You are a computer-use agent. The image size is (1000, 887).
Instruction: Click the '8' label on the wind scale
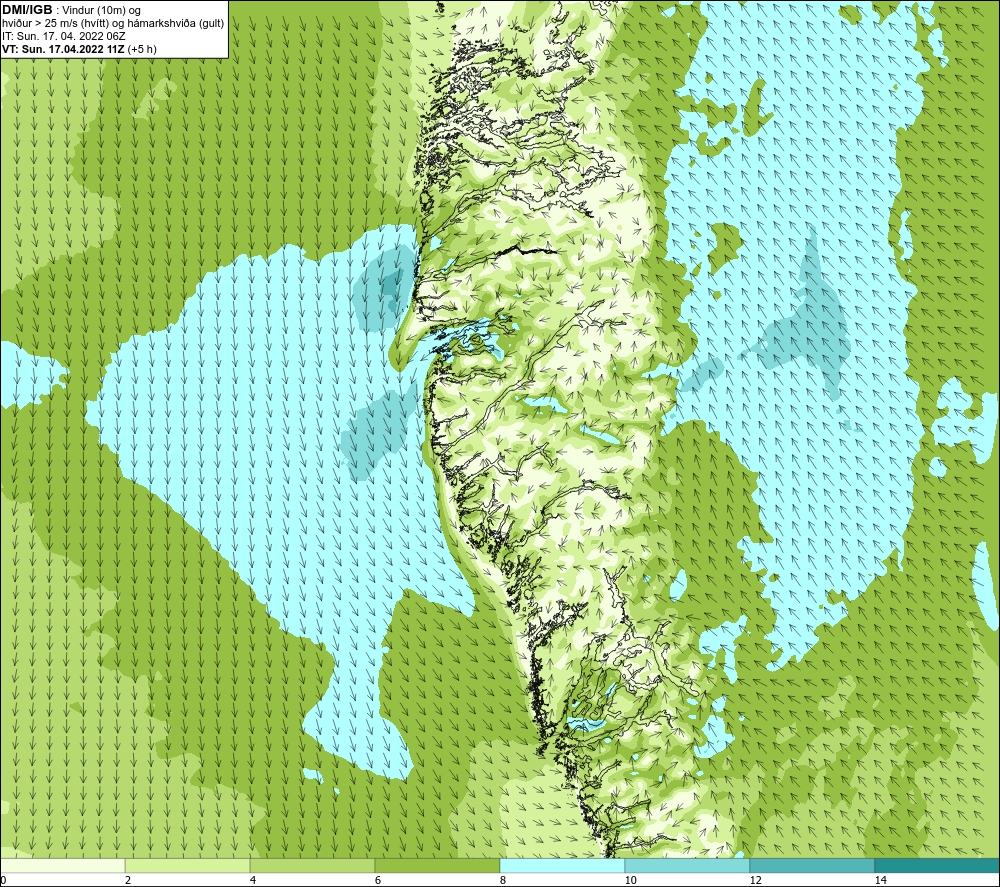503,880
